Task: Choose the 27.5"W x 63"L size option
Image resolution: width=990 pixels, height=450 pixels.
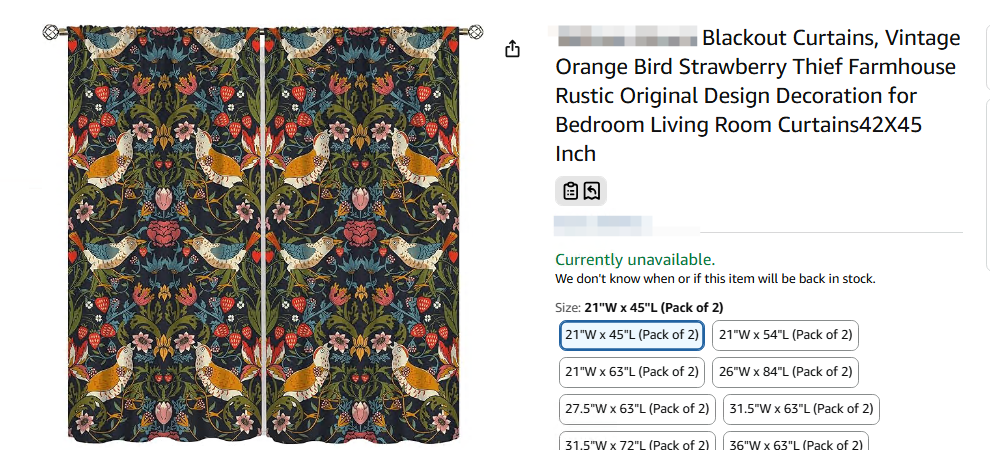Action: [637, 409]
